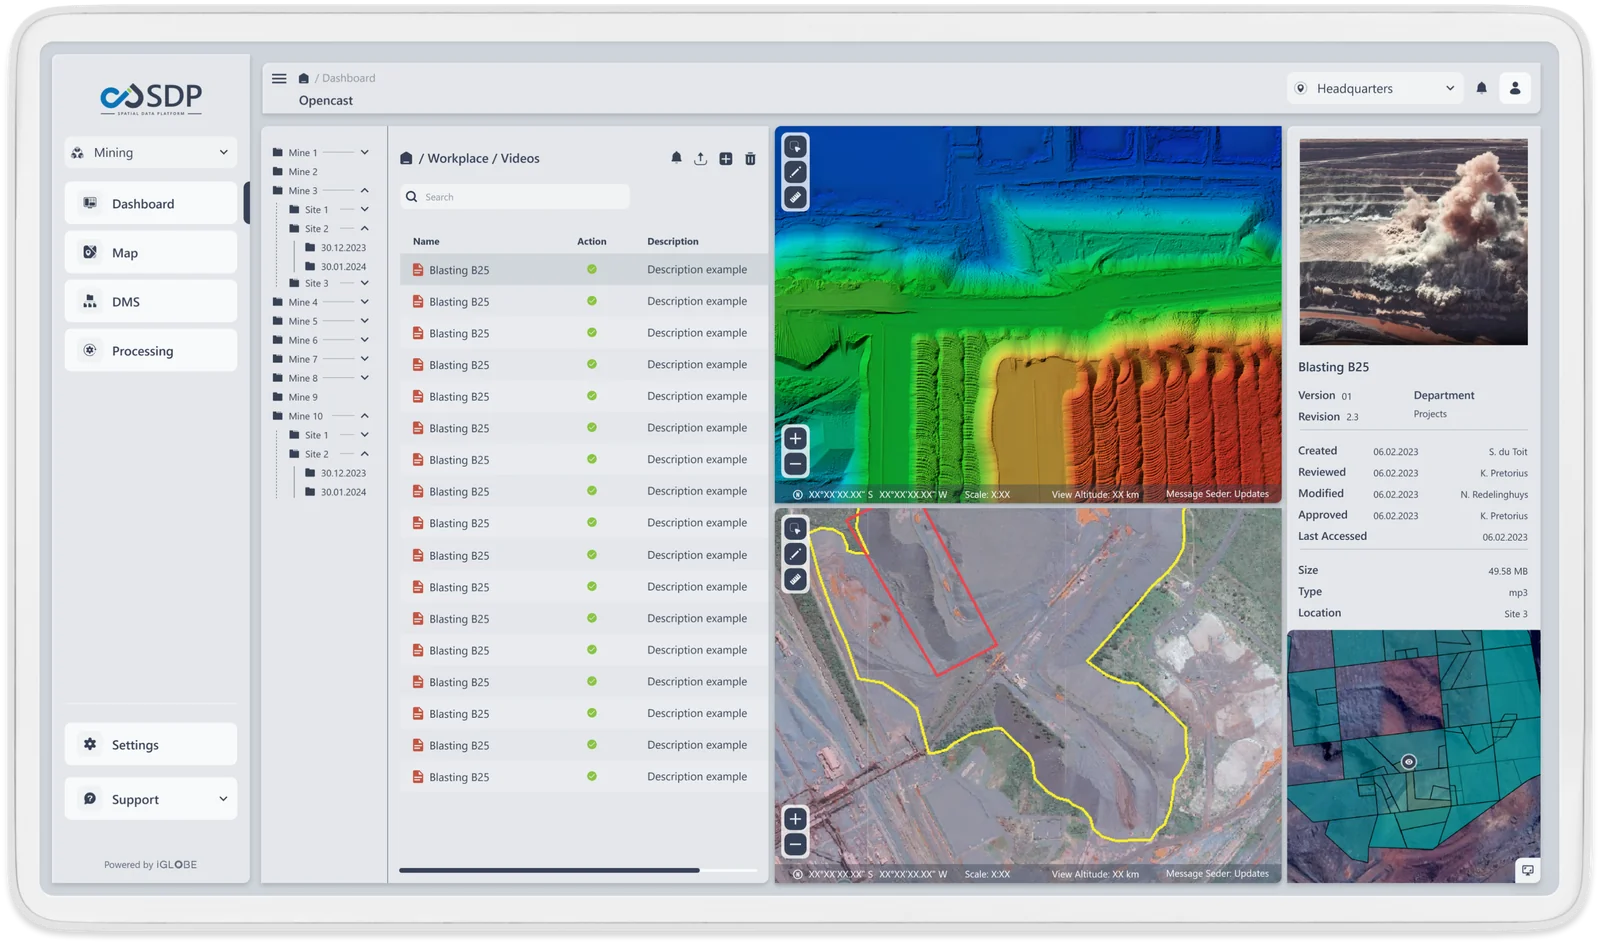Viewport: 1600px width, 946px height.
Task: Select the area selection tool on the elevation map
Action: coord(795,147)
